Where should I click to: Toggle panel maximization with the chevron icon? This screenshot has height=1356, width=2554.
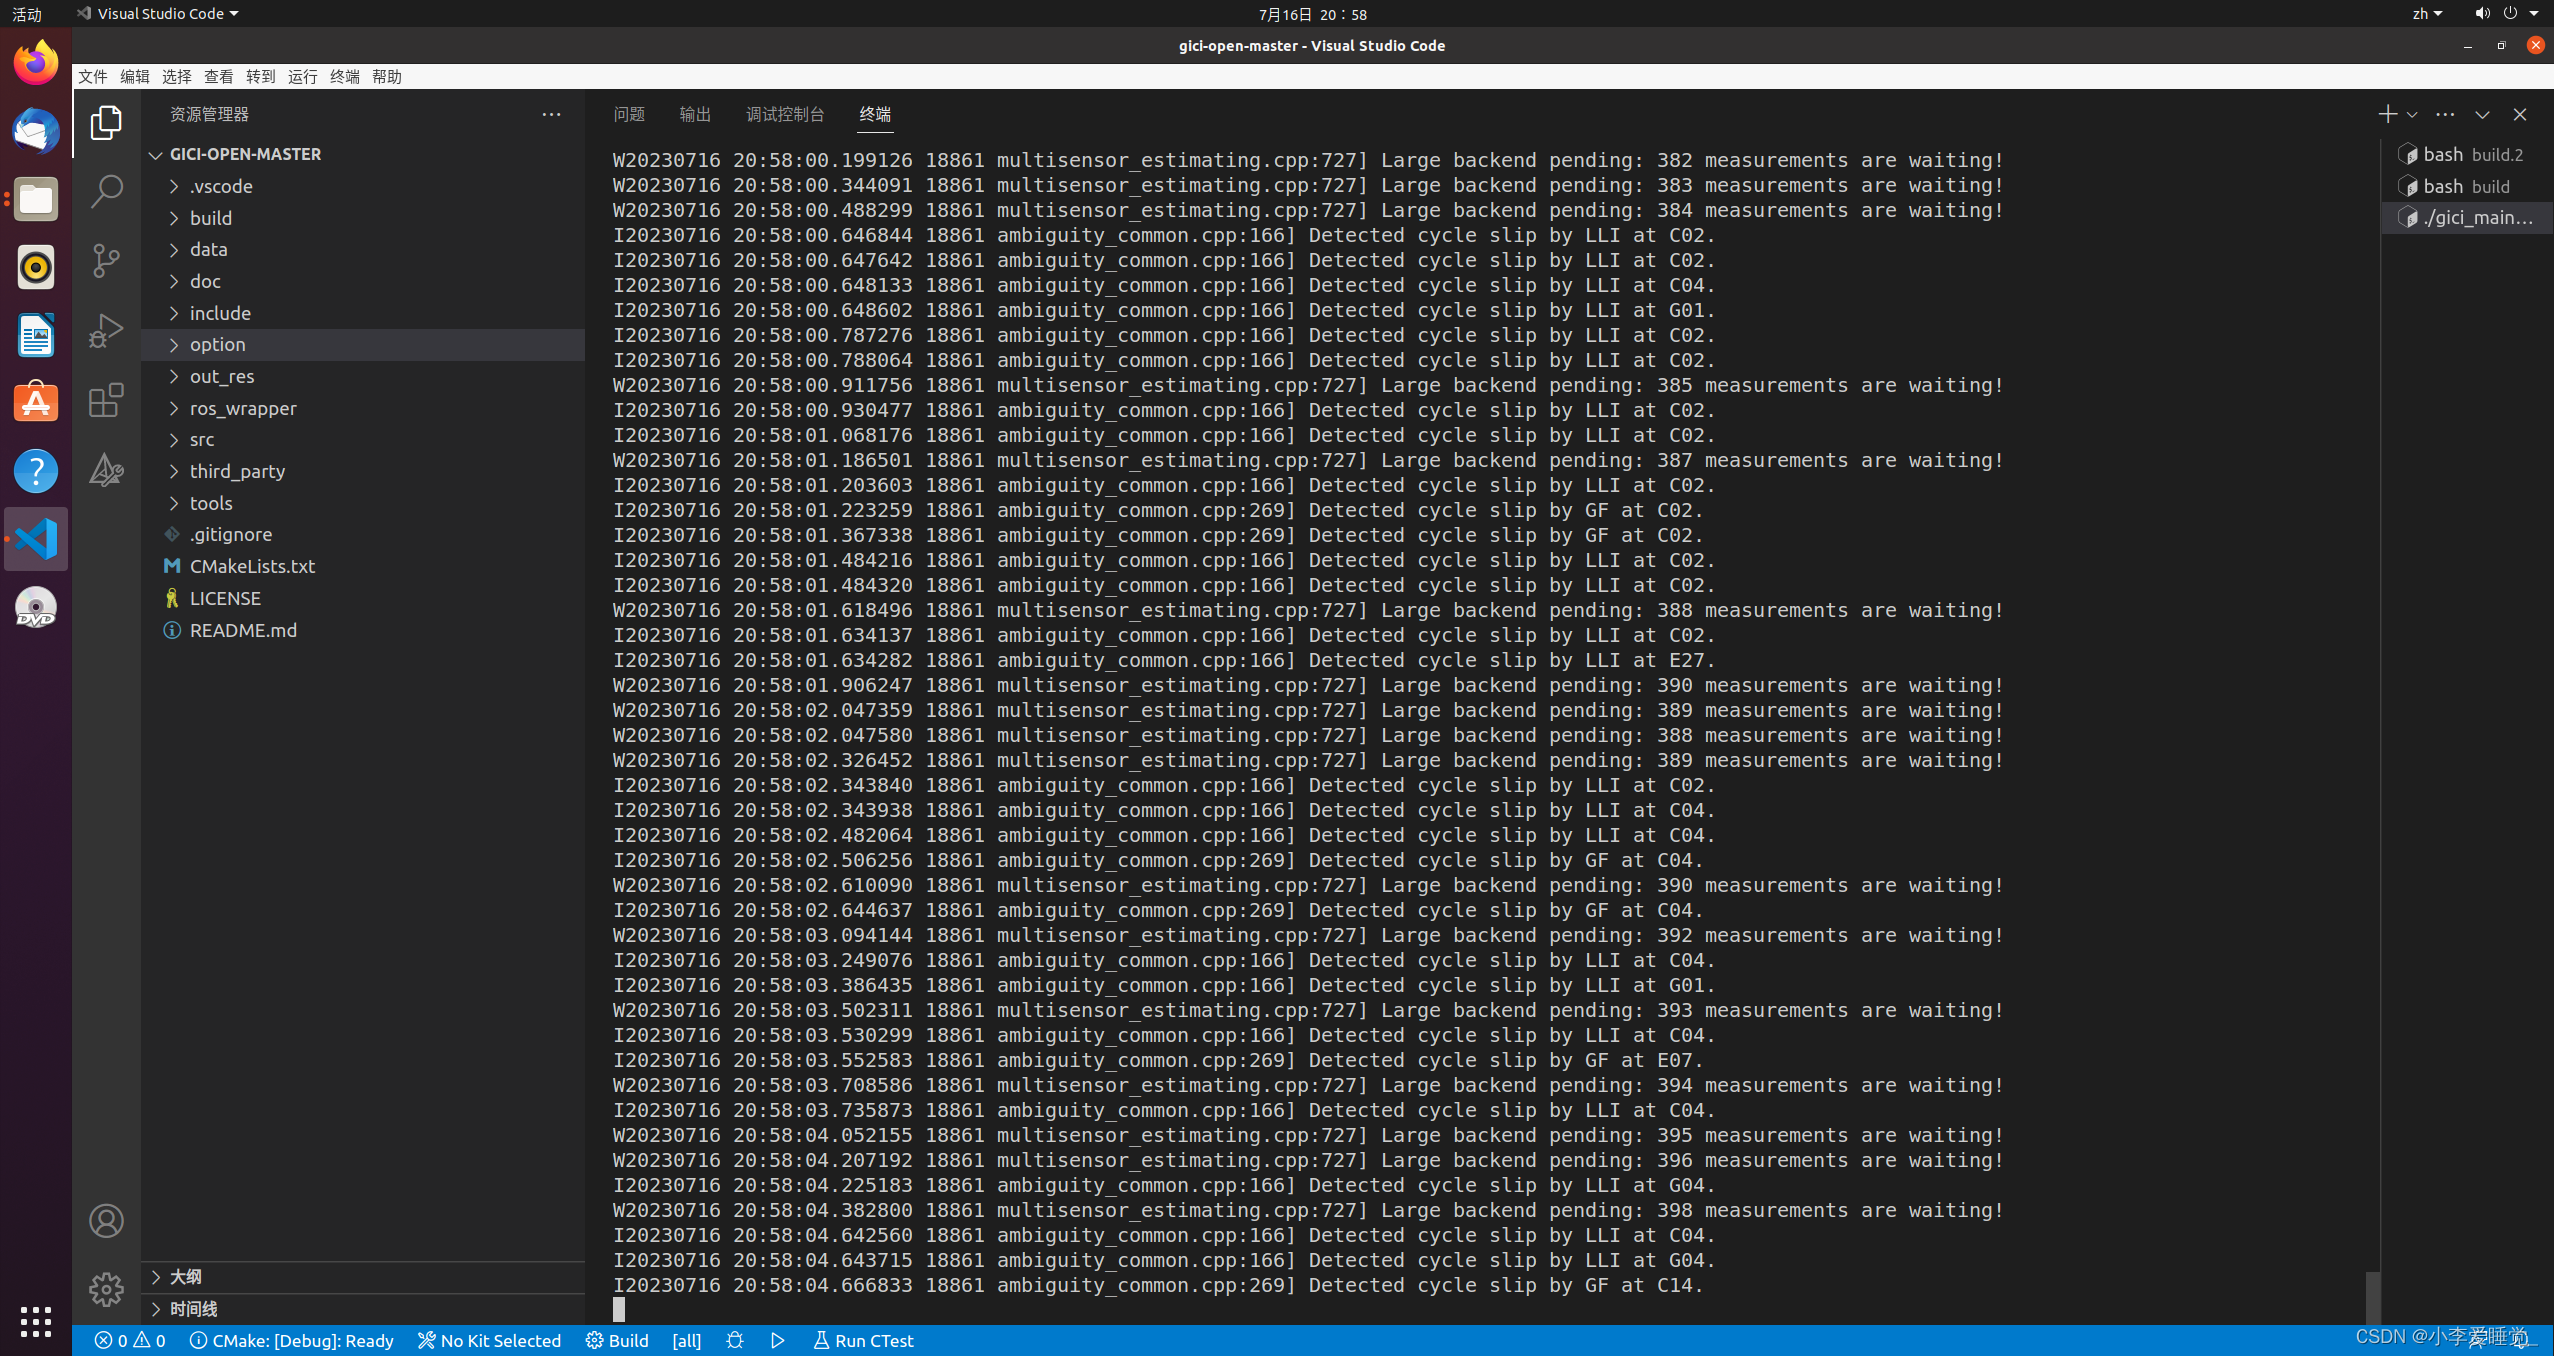(2482, 114)
